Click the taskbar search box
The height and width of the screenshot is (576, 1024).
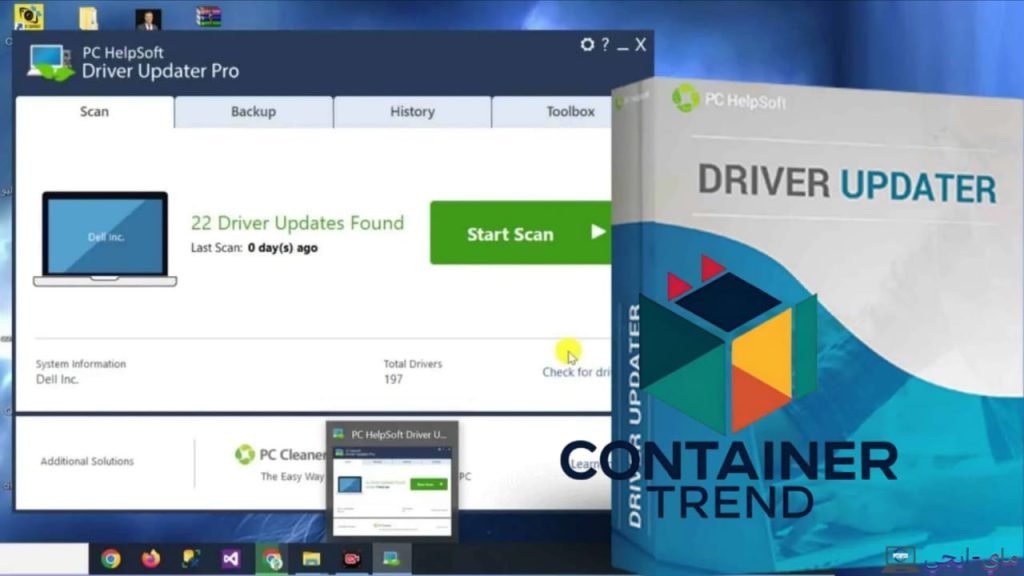(44, 559)
